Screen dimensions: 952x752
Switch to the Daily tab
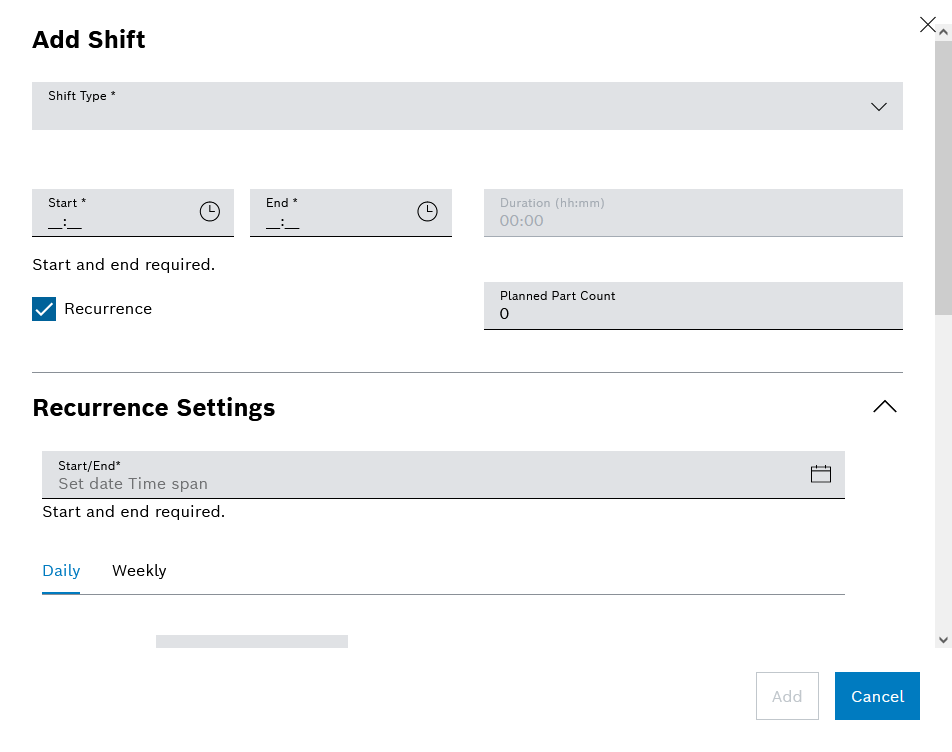click(61, 571)
